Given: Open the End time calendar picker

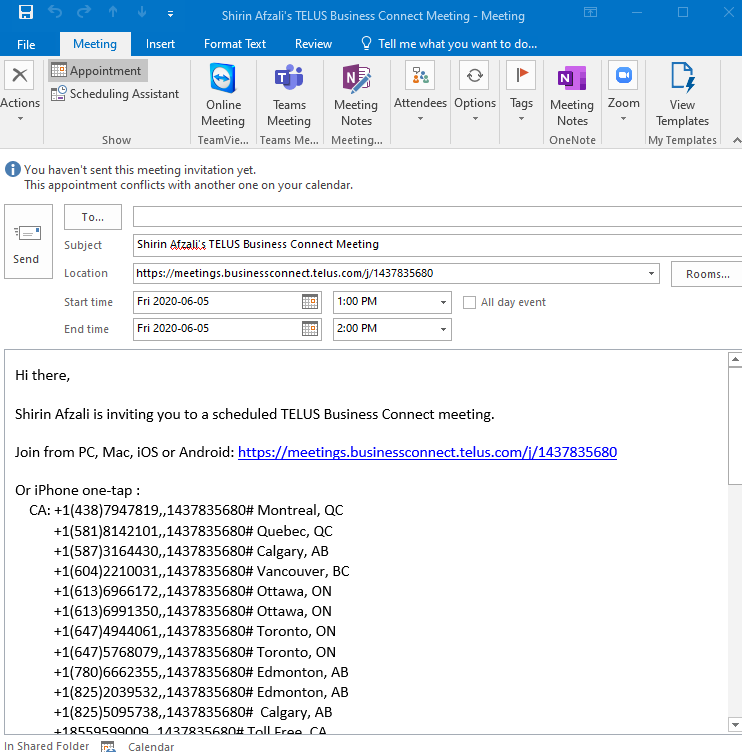Looking at the screenshot, I should coord(310,329).
